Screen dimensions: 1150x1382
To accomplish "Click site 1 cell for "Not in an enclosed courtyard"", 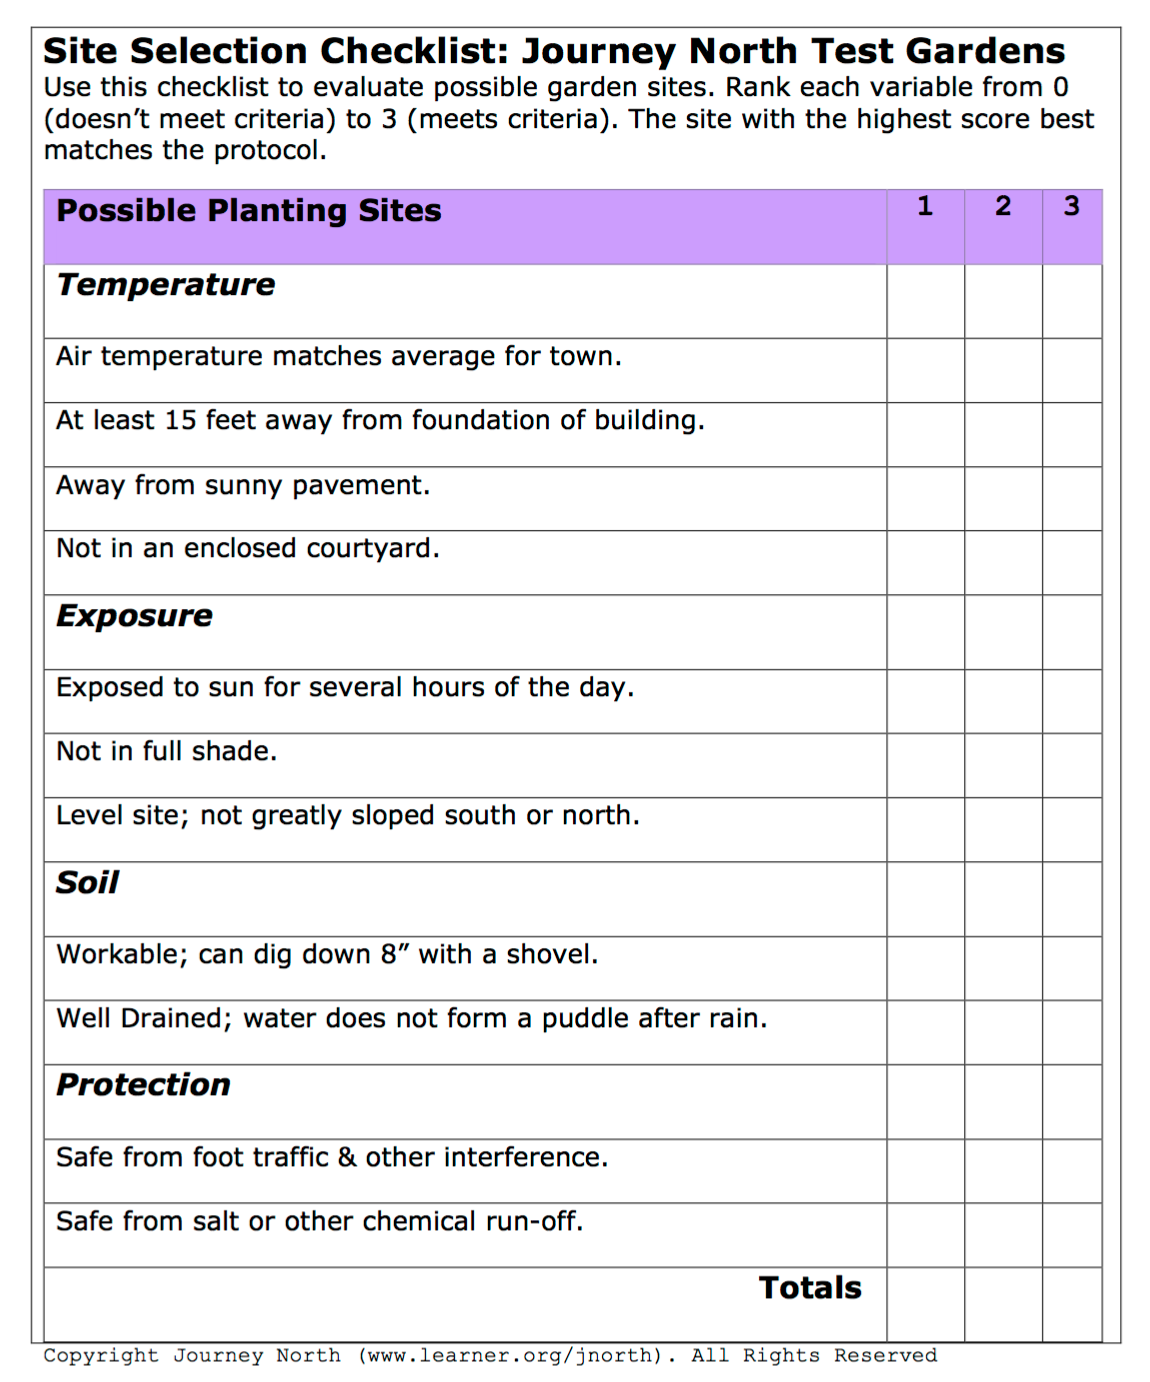I will (x=925, y=562).
